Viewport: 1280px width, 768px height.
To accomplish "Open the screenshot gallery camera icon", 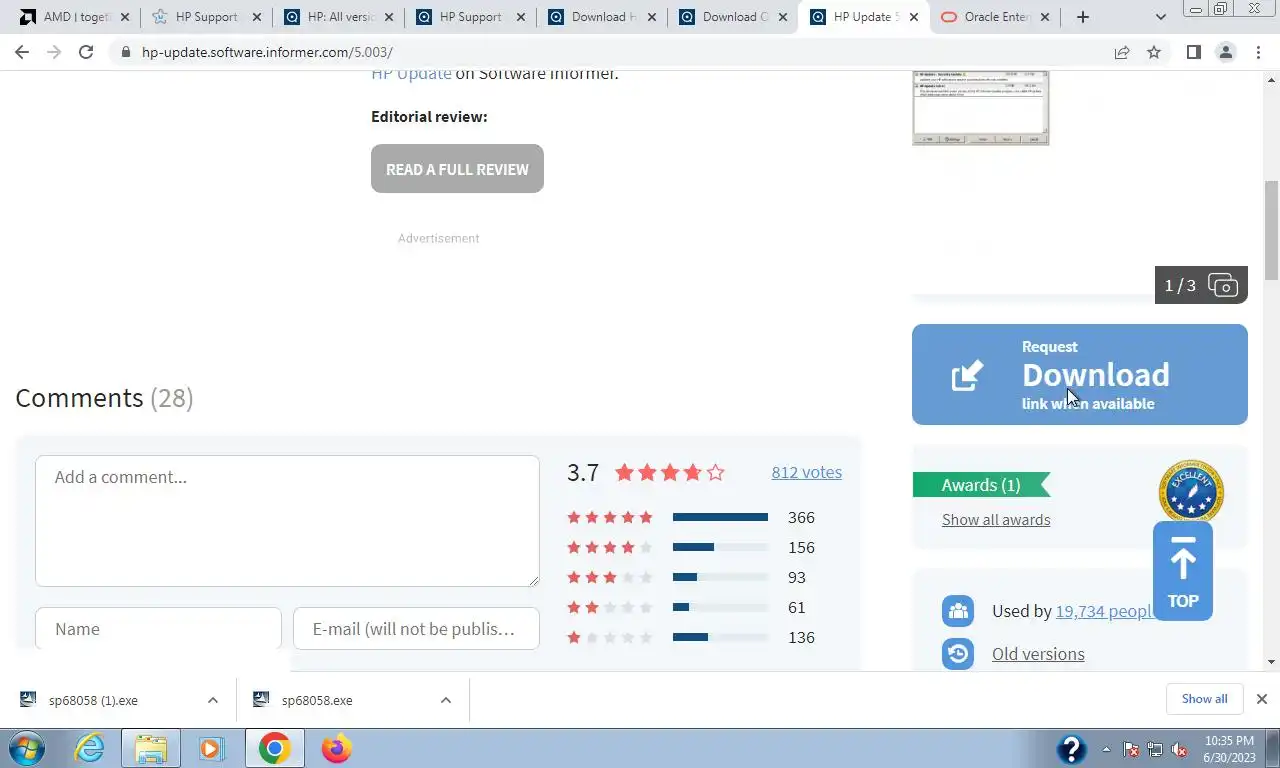I will [x=1223, y=286].
